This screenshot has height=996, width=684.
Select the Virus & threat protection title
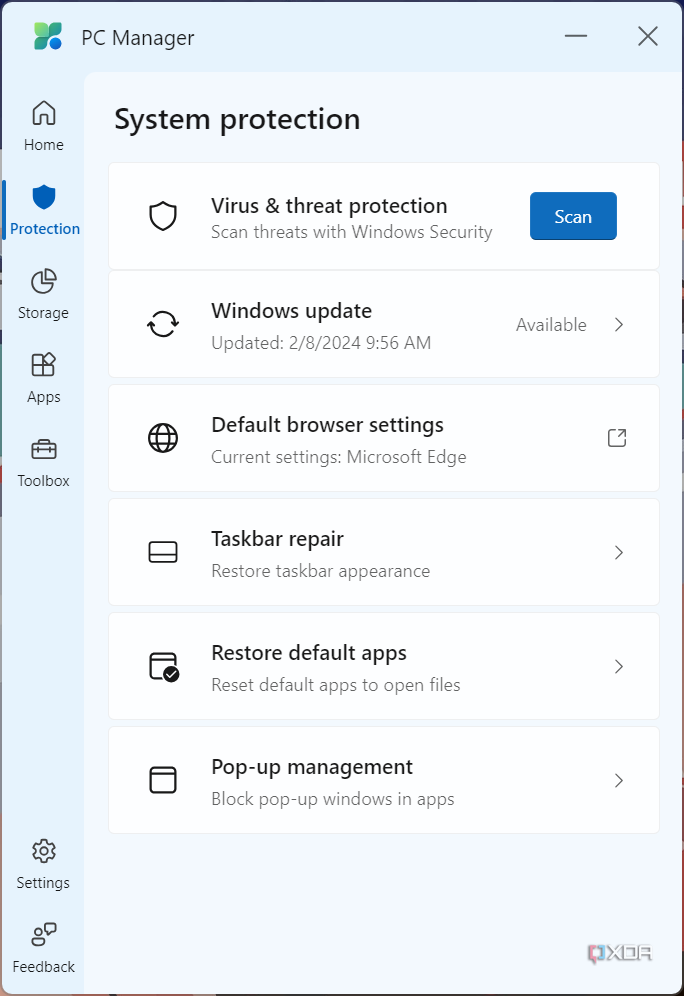click(x=329, y=206)
